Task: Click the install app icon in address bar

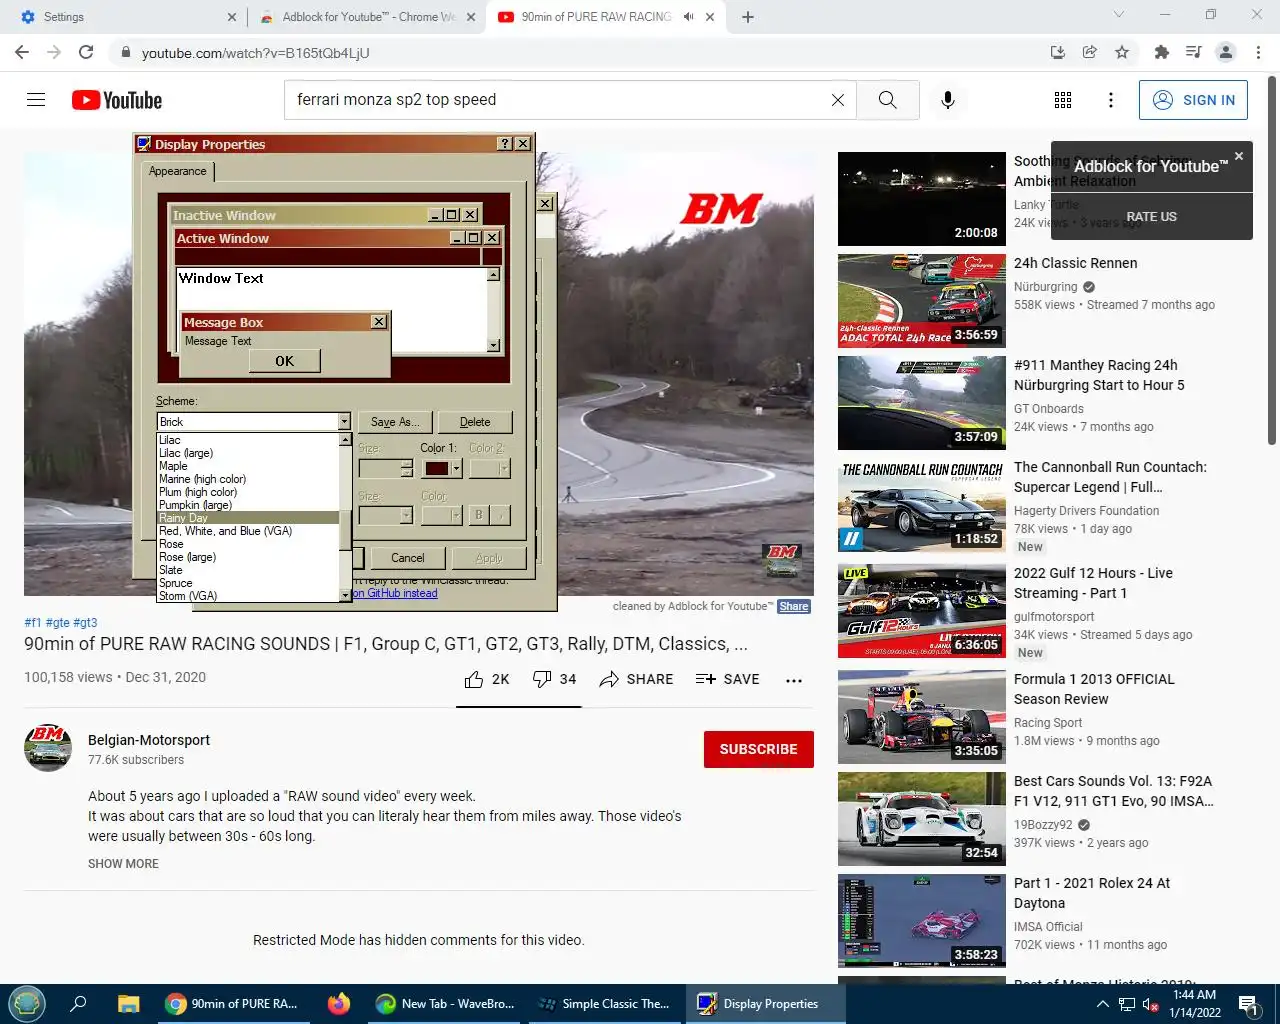Action: (x=1058, y=52)
